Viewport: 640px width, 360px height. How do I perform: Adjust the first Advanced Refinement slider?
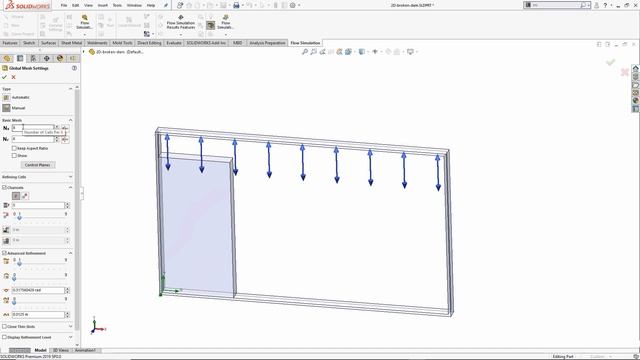pyautogui.click(x=19, y=262)
